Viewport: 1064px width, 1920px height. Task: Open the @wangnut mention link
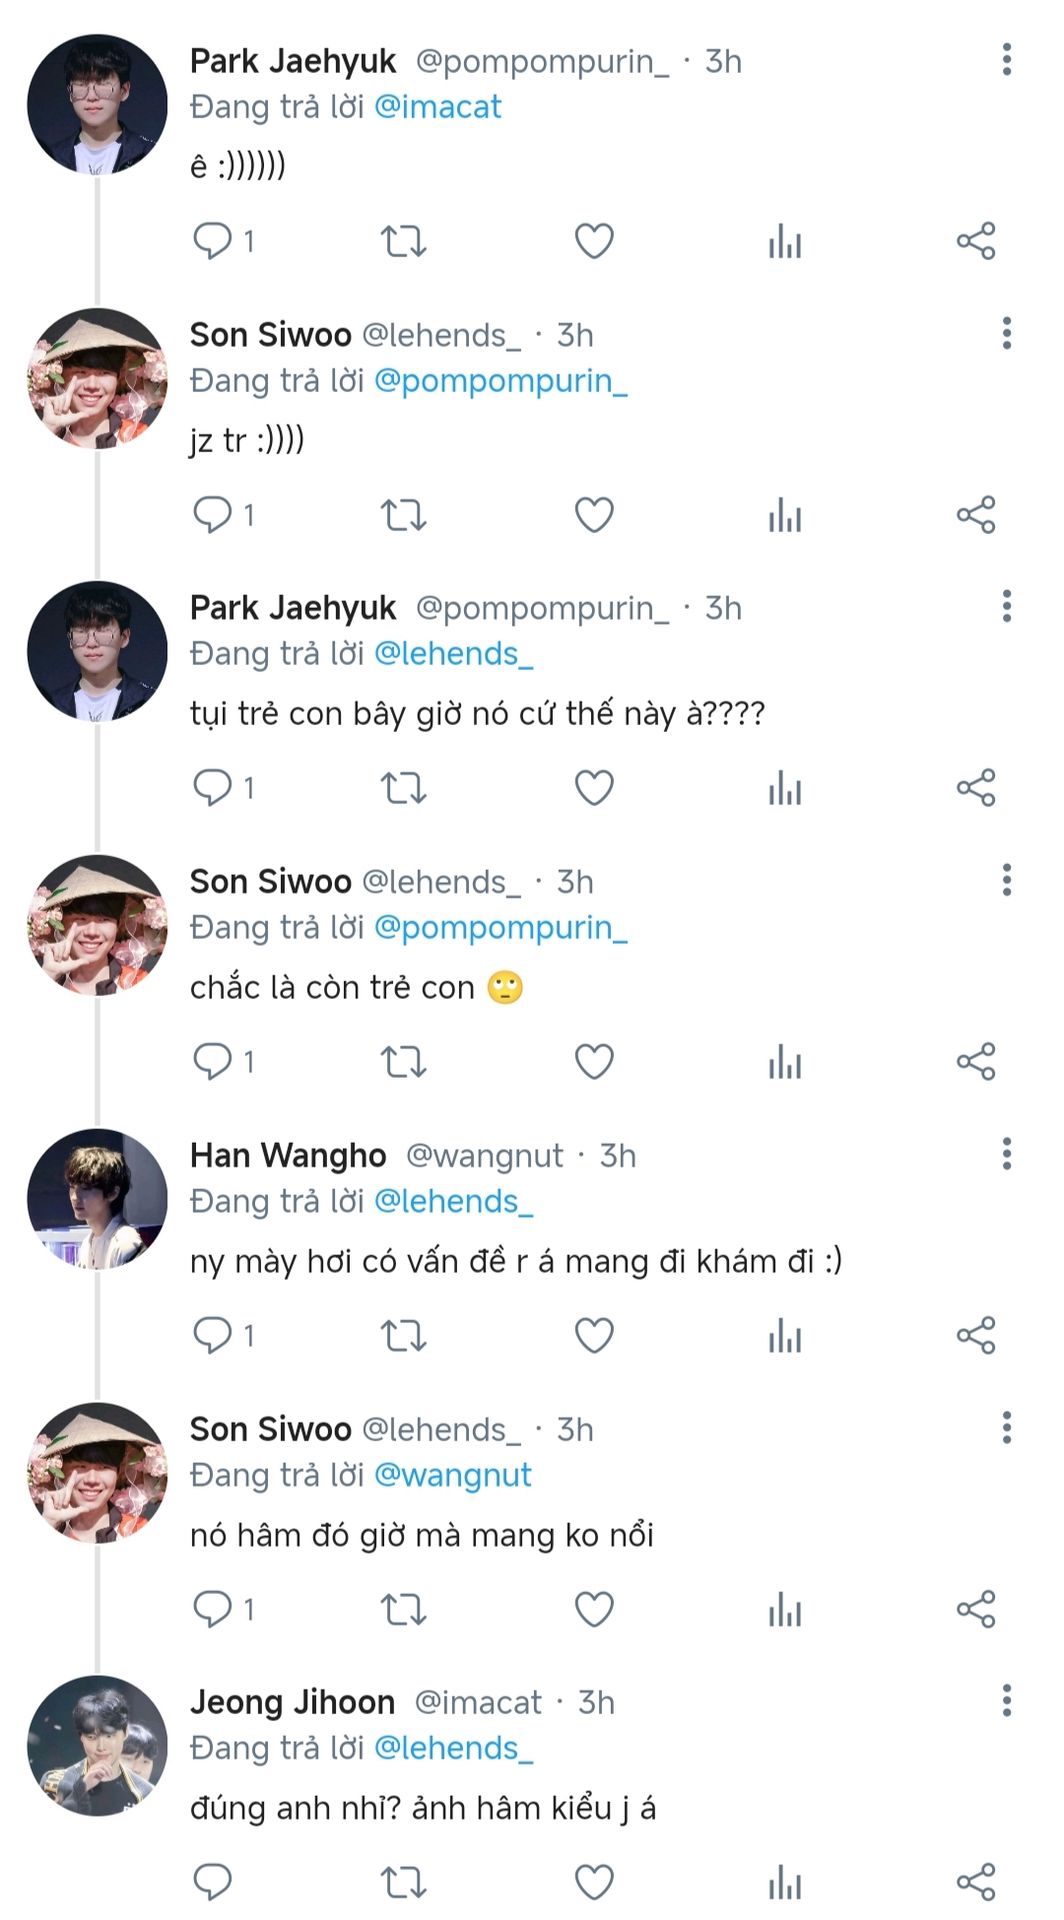click(452, 1475)
